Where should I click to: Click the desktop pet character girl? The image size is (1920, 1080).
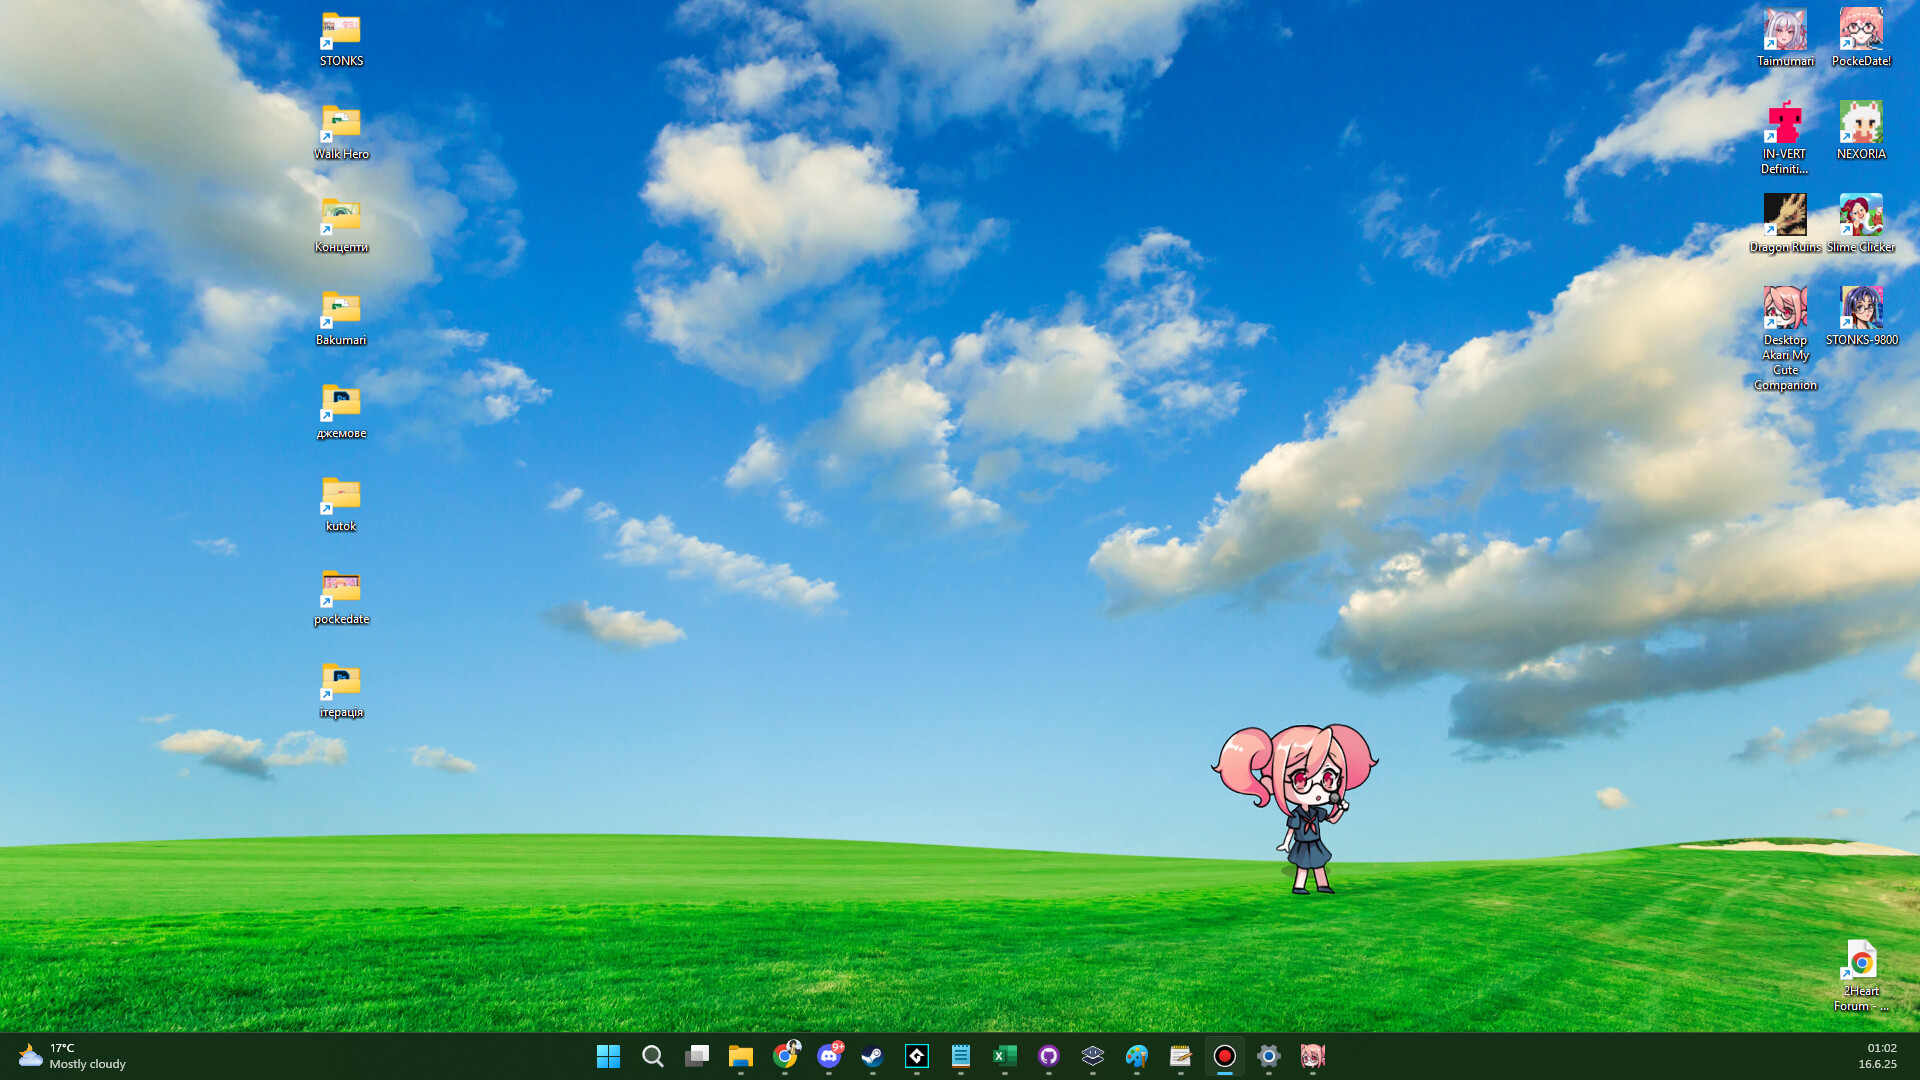(x=1305, y=800)
